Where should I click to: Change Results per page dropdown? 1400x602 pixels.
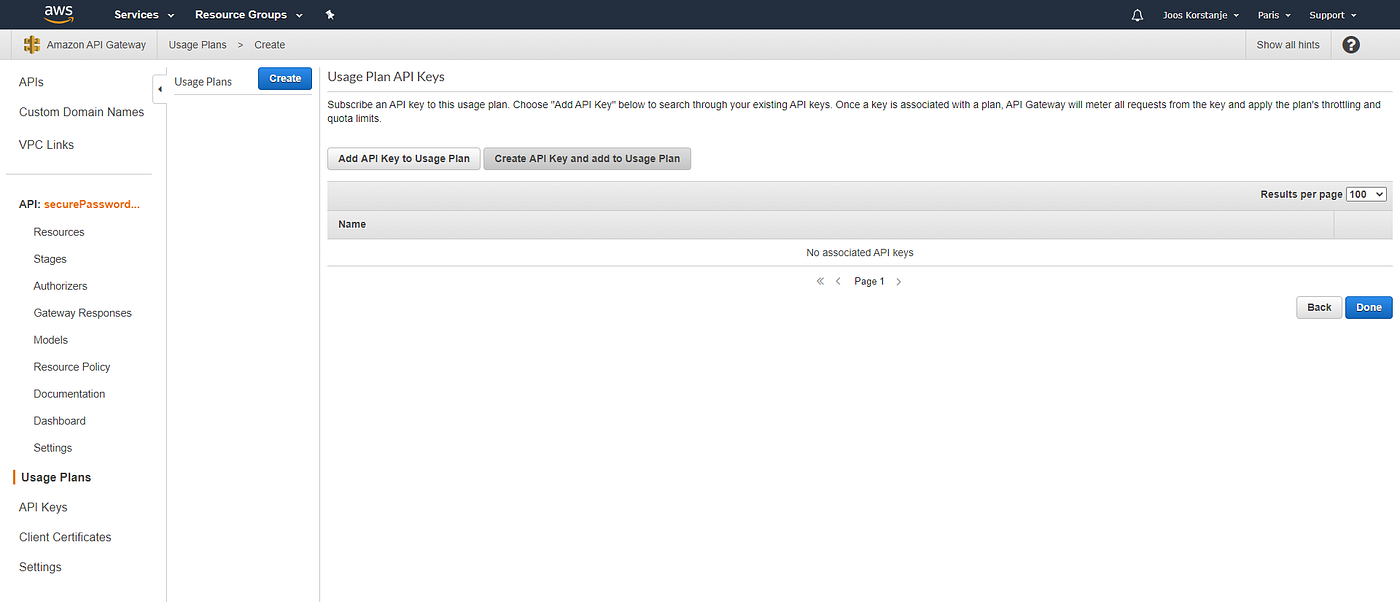pos(1366,194)
